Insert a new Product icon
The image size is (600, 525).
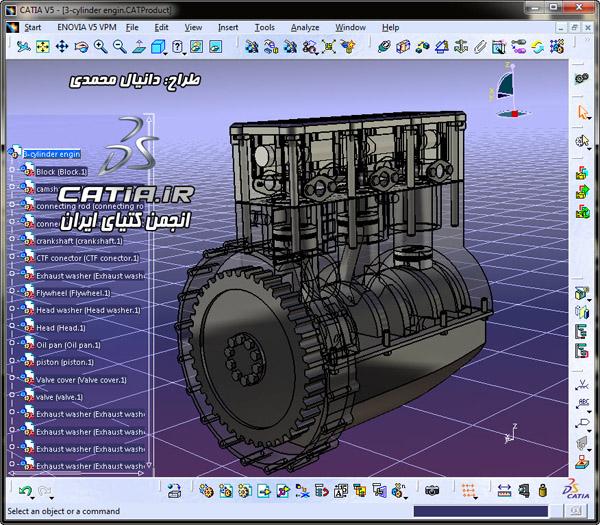click(x=226, y=490)
